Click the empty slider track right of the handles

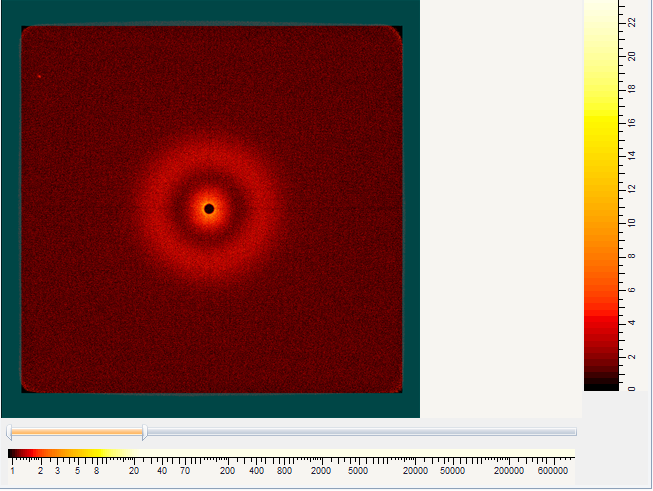360,432
